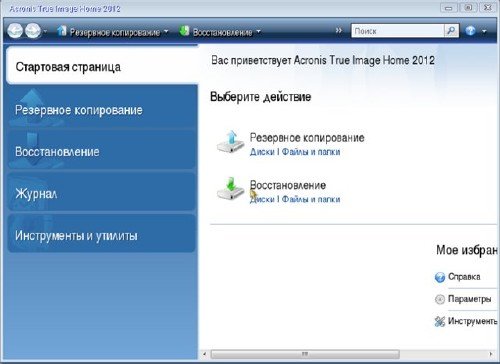This screenshot has height=364, width=500.
Task: Click the Forward navigation arrow
Action: (x=33, y=31)
